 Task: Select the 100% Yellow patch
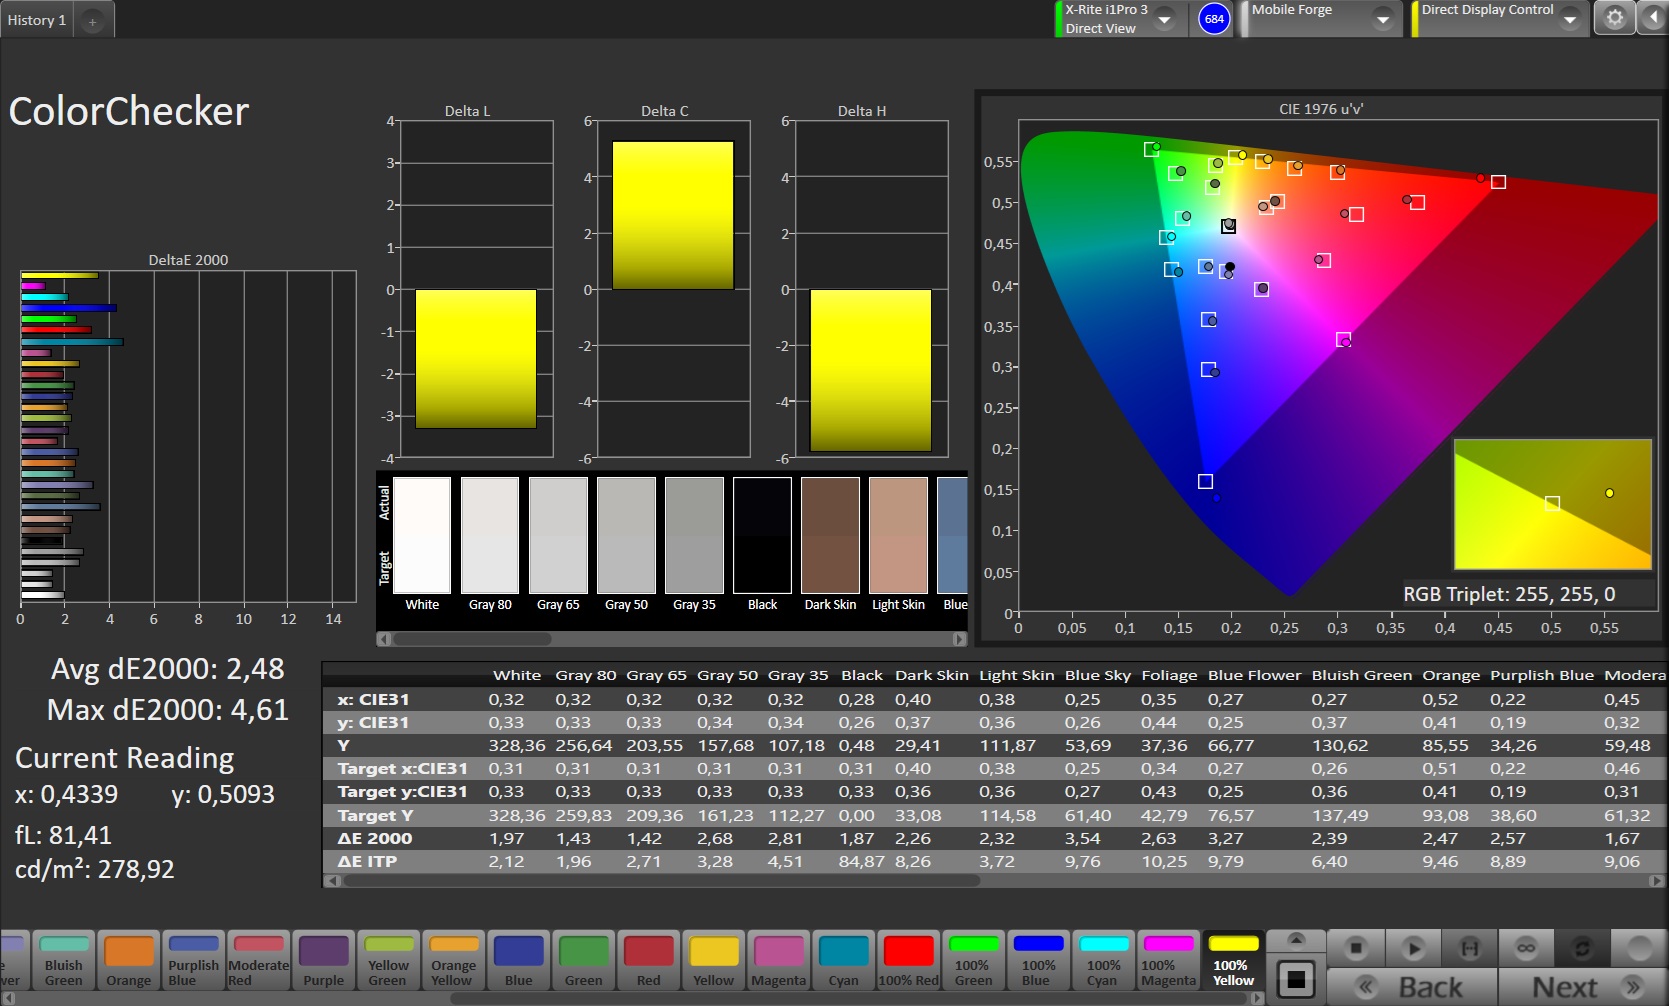pos(1233,961)
